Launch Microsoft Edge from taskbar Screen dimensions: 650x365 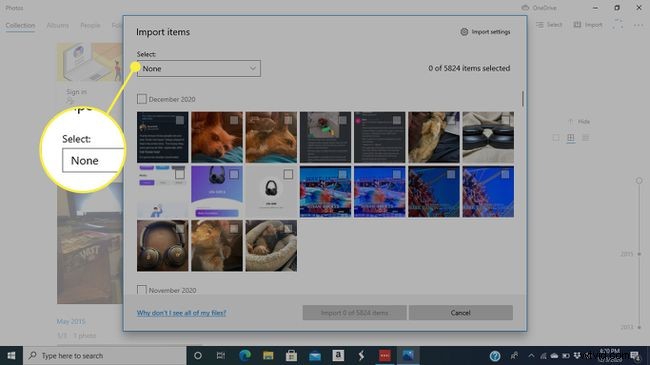245,355
